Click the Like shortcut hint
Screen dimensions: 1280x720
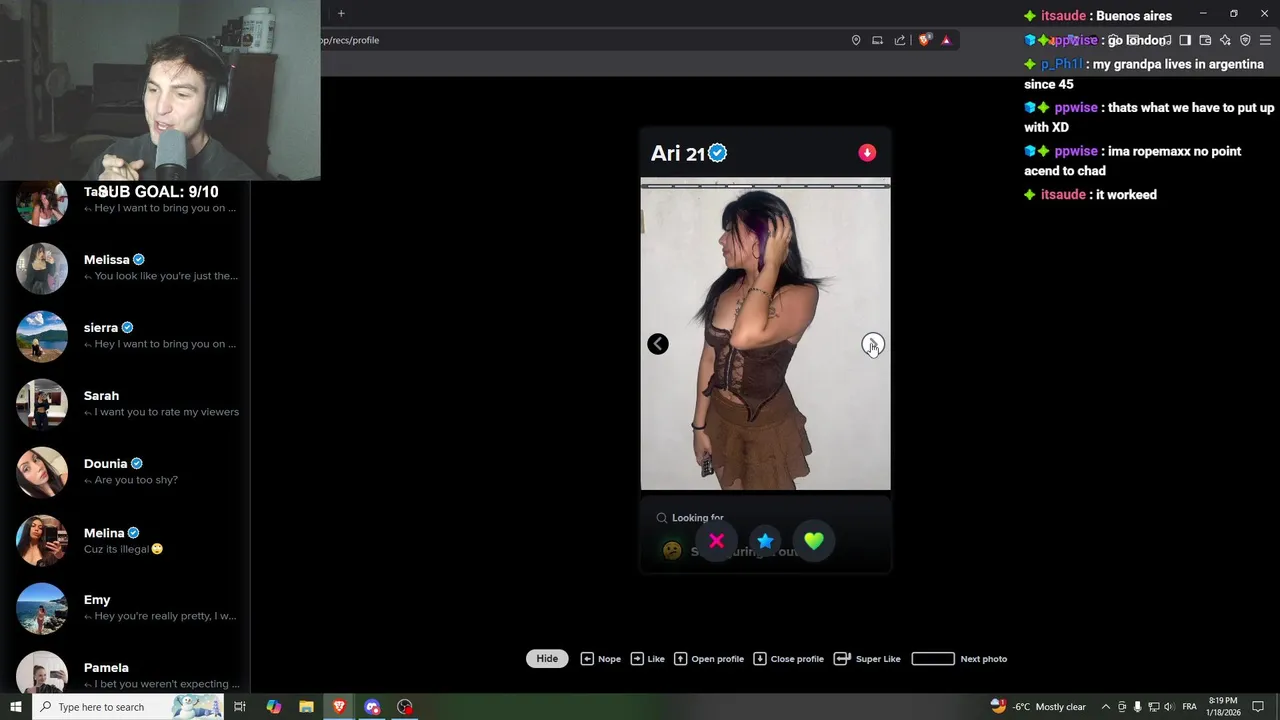pos(647,659)
